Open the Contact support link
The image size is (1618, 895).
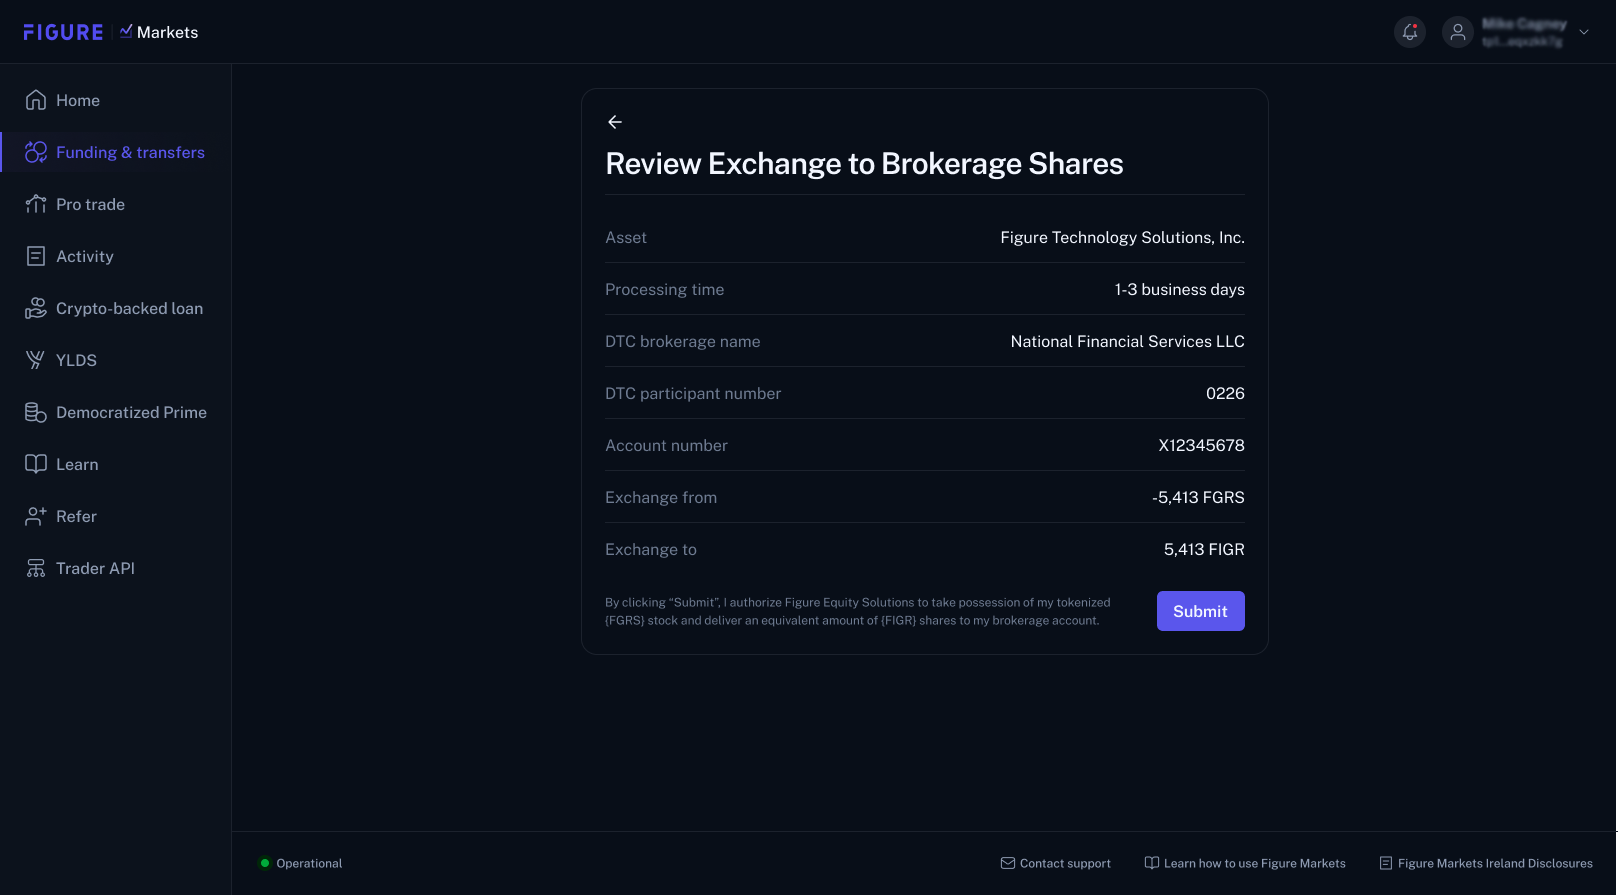tap(1065, 863)
